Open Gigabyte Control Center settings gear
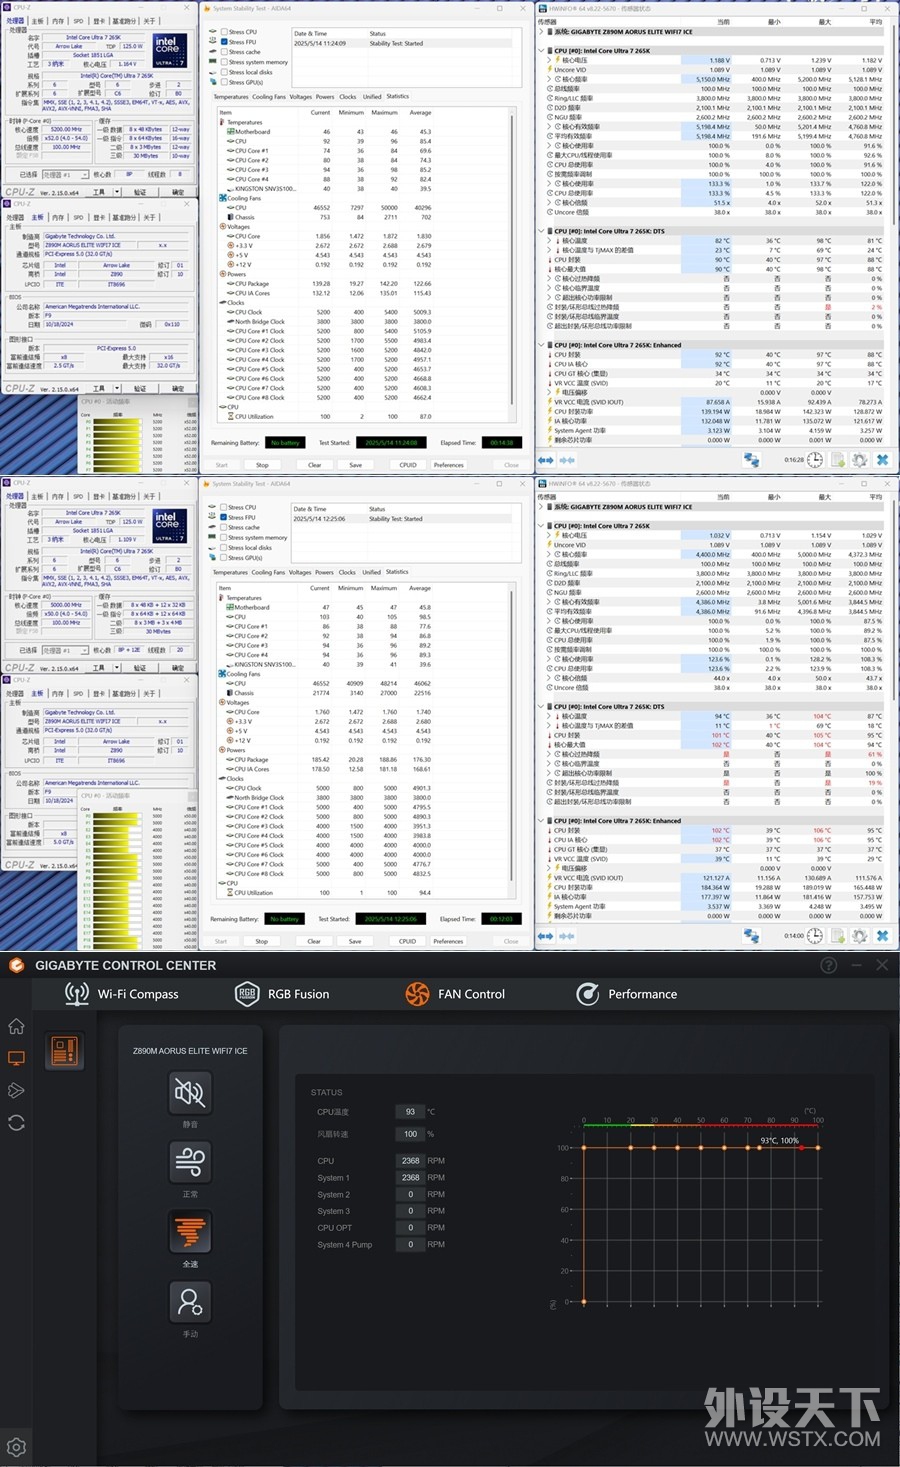Screen dimensions: 900x1467 tap(16, 1447)
